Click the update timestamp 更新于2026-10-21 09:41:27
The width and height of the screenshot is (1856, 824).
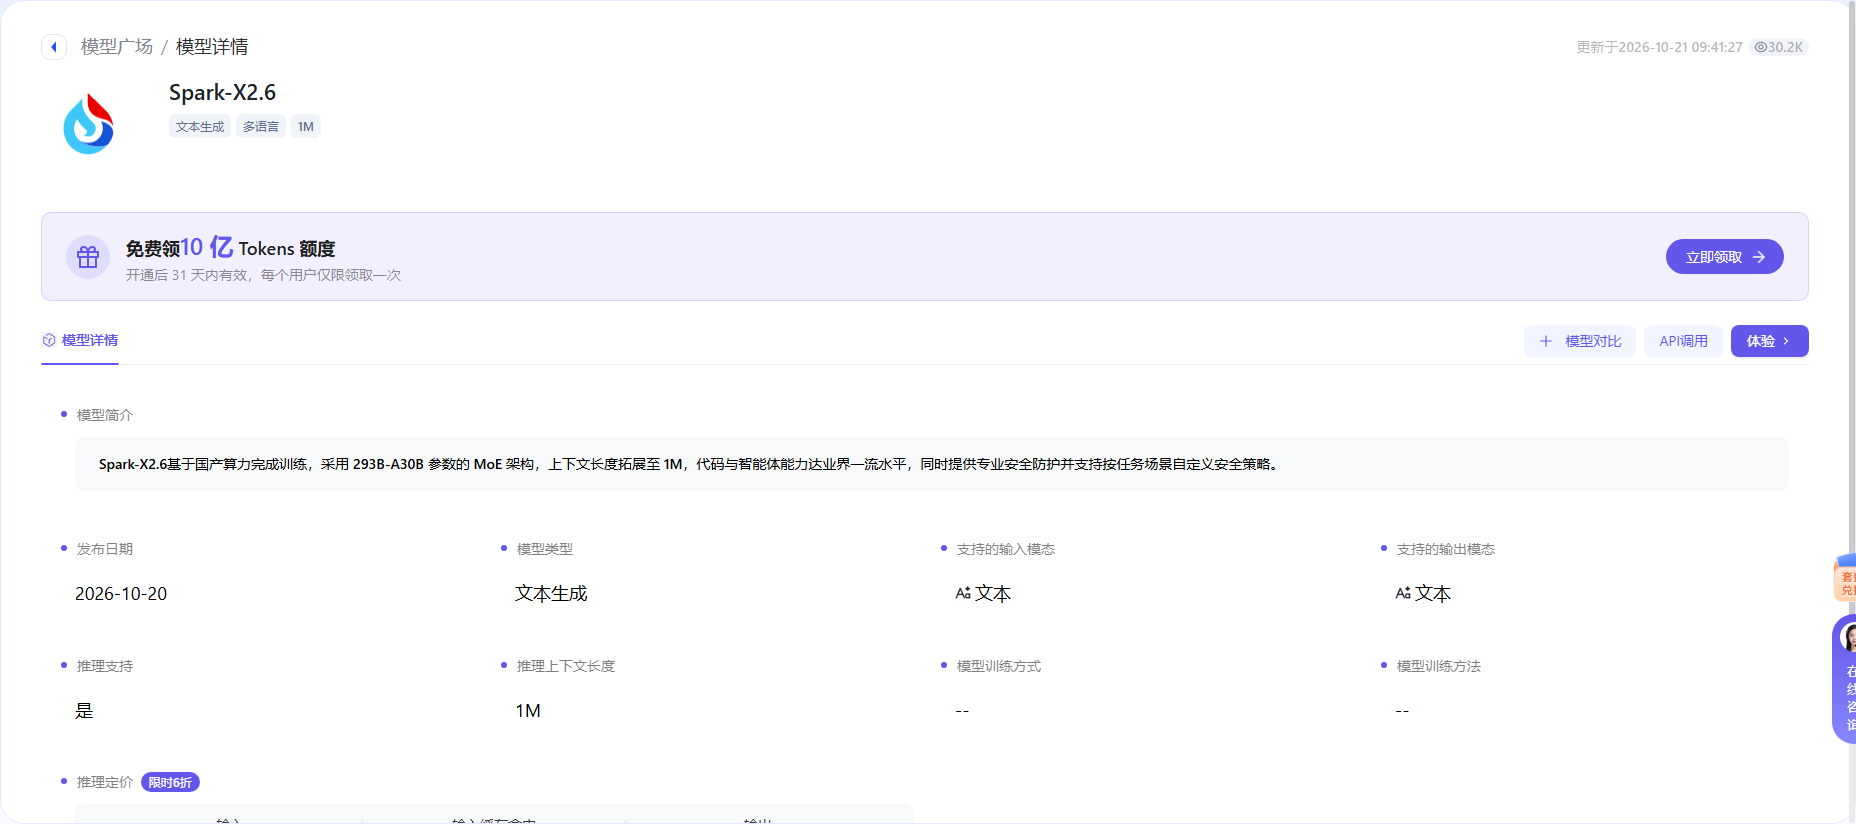point(1659,47)
